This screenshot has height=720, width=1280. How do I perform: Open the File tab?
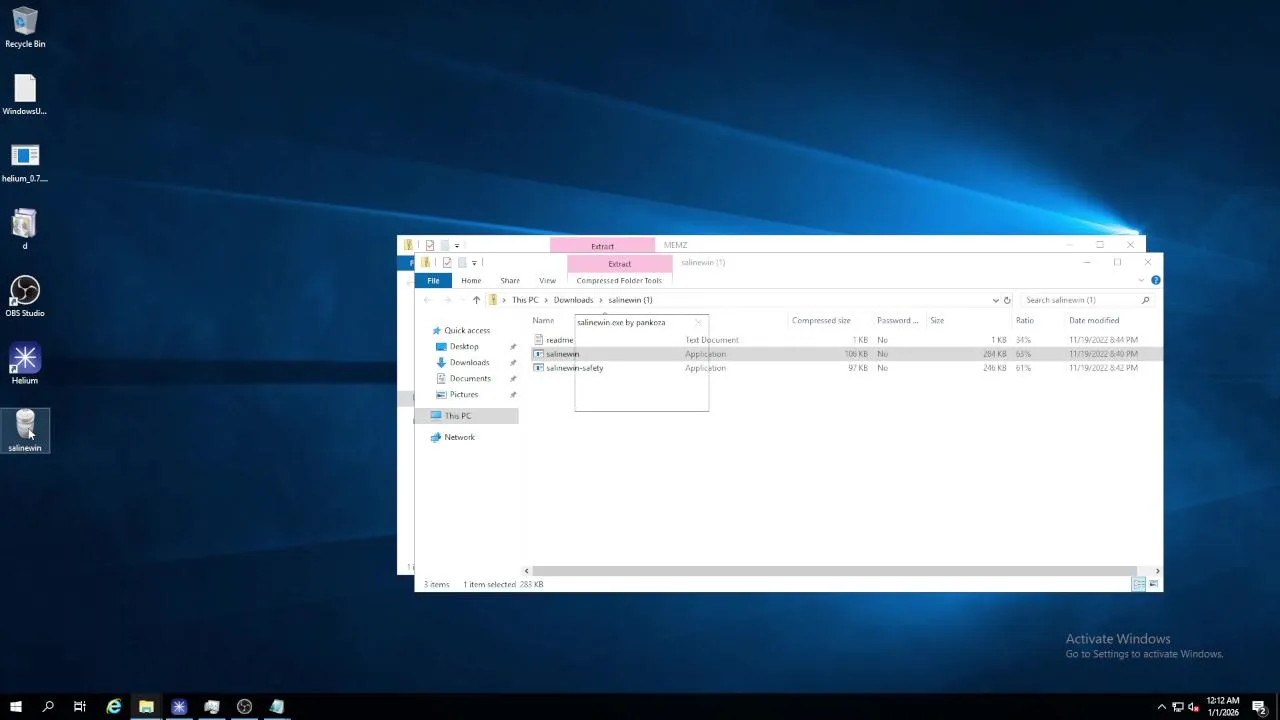pos(433,281)
